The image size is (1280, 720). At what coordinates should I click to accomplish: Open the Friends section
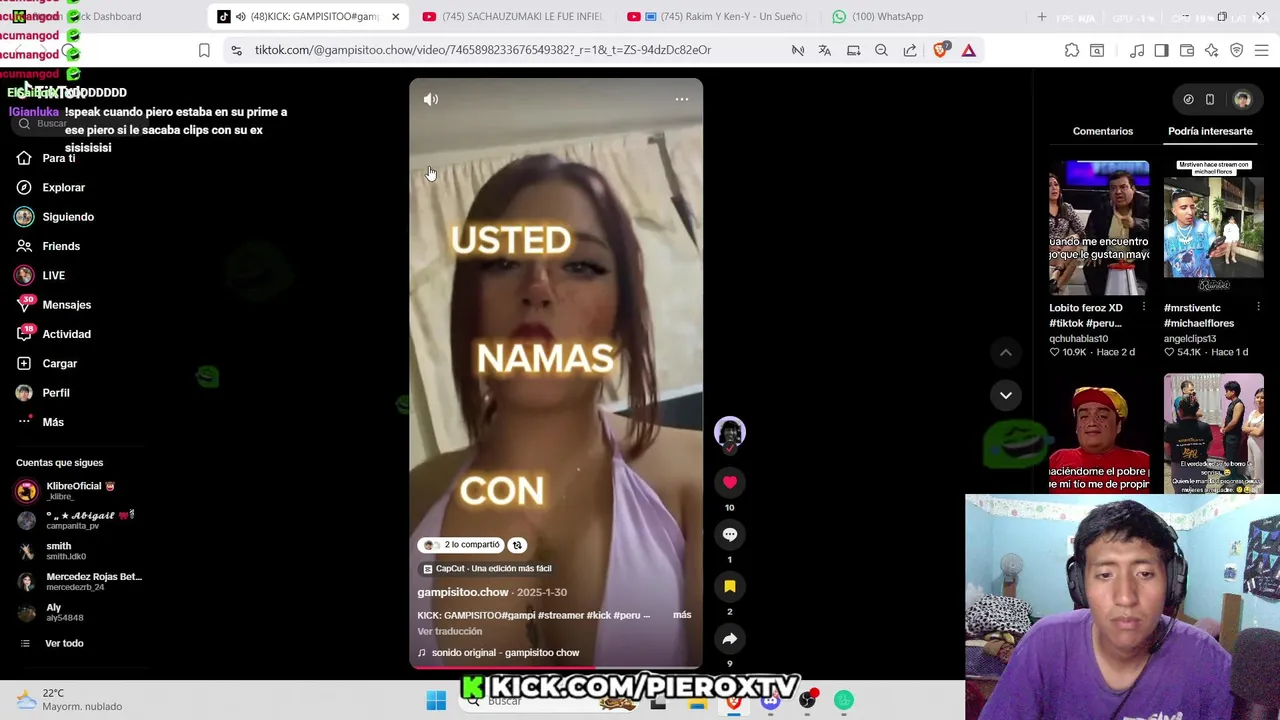[61, 246]
